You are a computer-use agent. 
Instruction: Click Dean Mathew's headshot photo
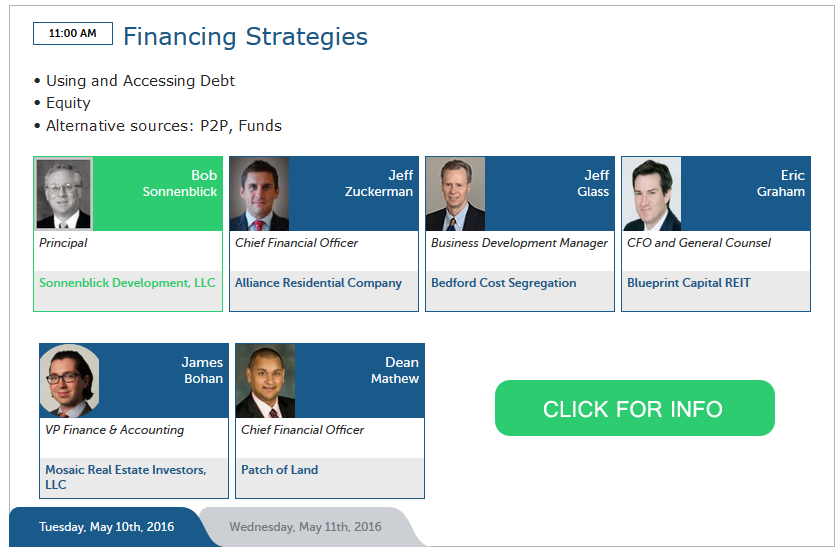(x=266, y=381)
